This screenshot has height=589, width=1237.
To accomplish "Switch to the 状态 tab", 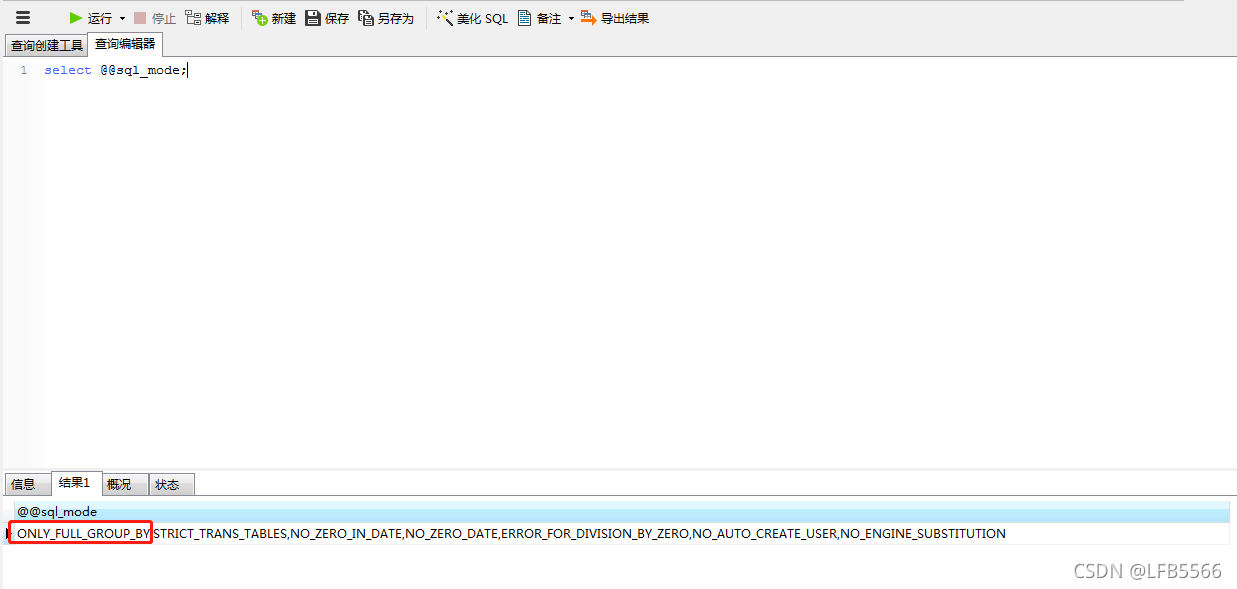I will point(170,484).
